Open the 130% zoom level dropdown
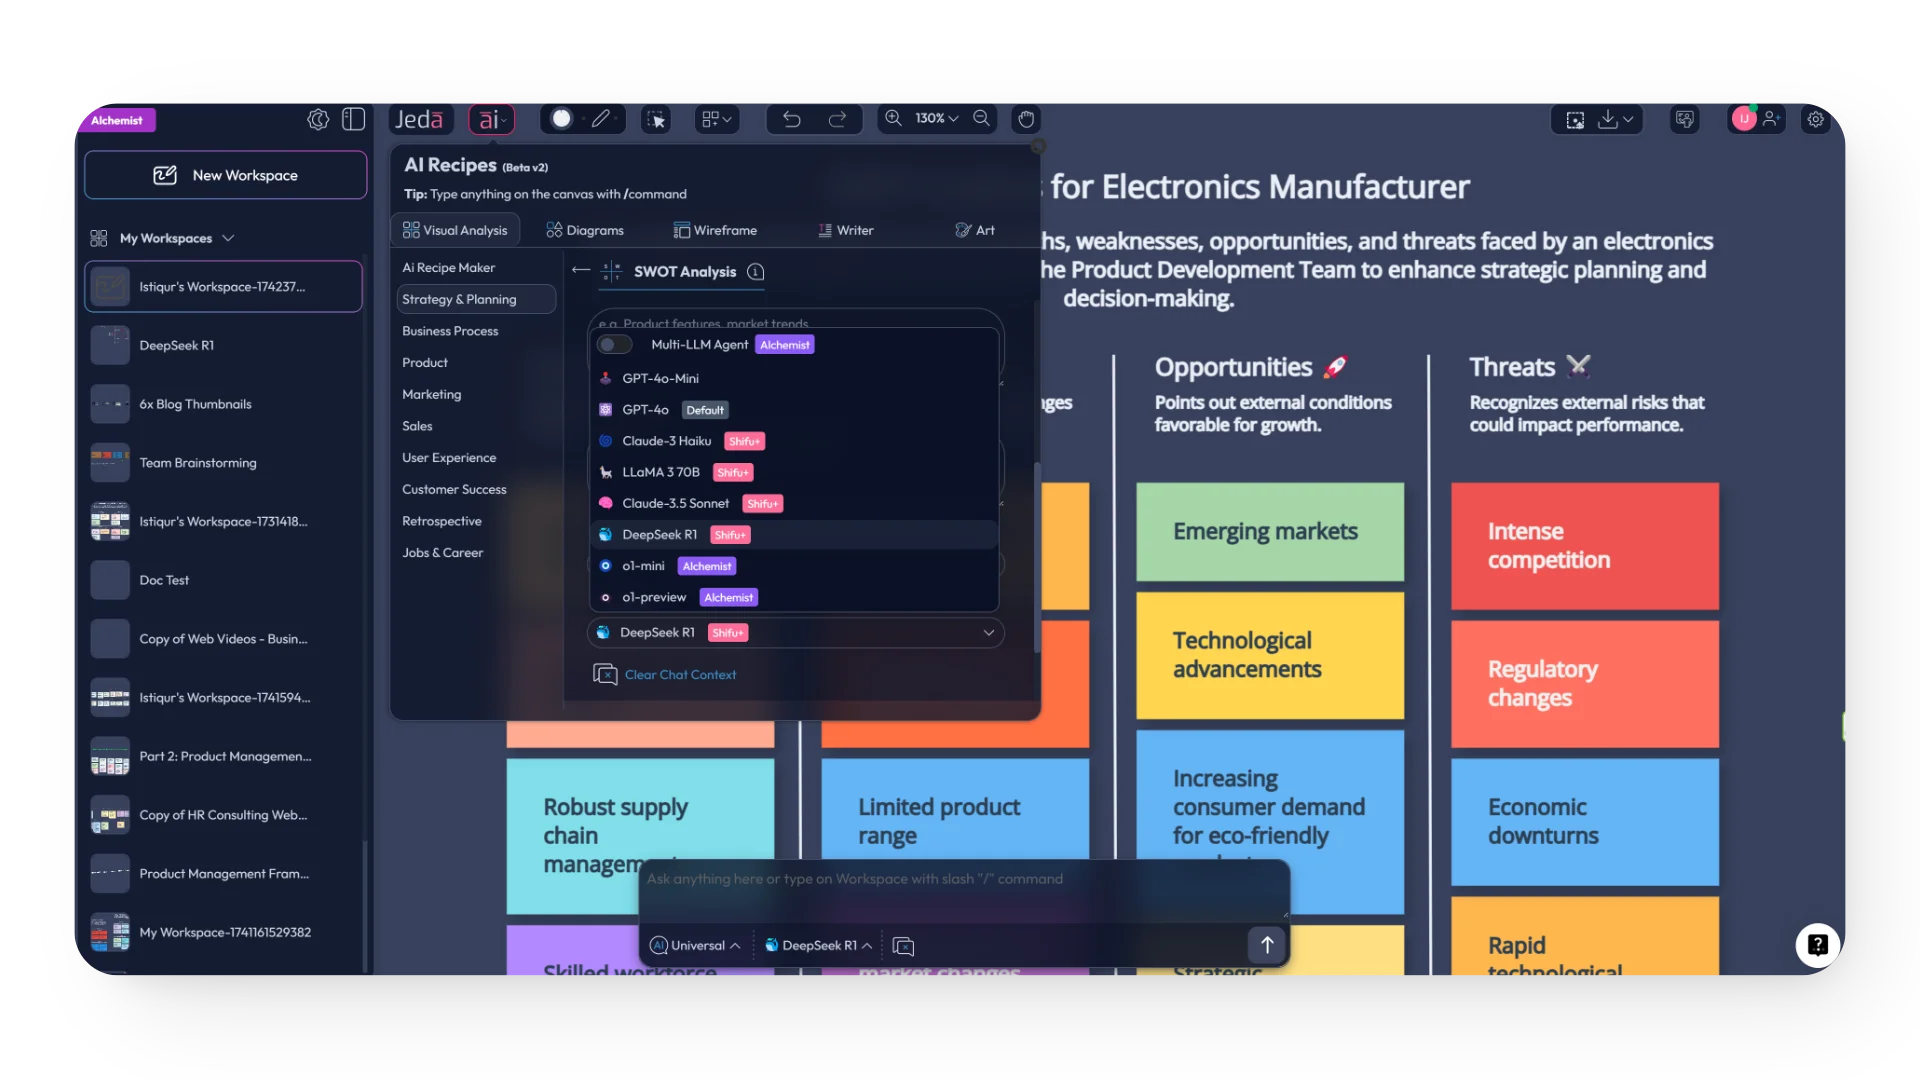This screenshot has height=1080, width=1920. 936,118
